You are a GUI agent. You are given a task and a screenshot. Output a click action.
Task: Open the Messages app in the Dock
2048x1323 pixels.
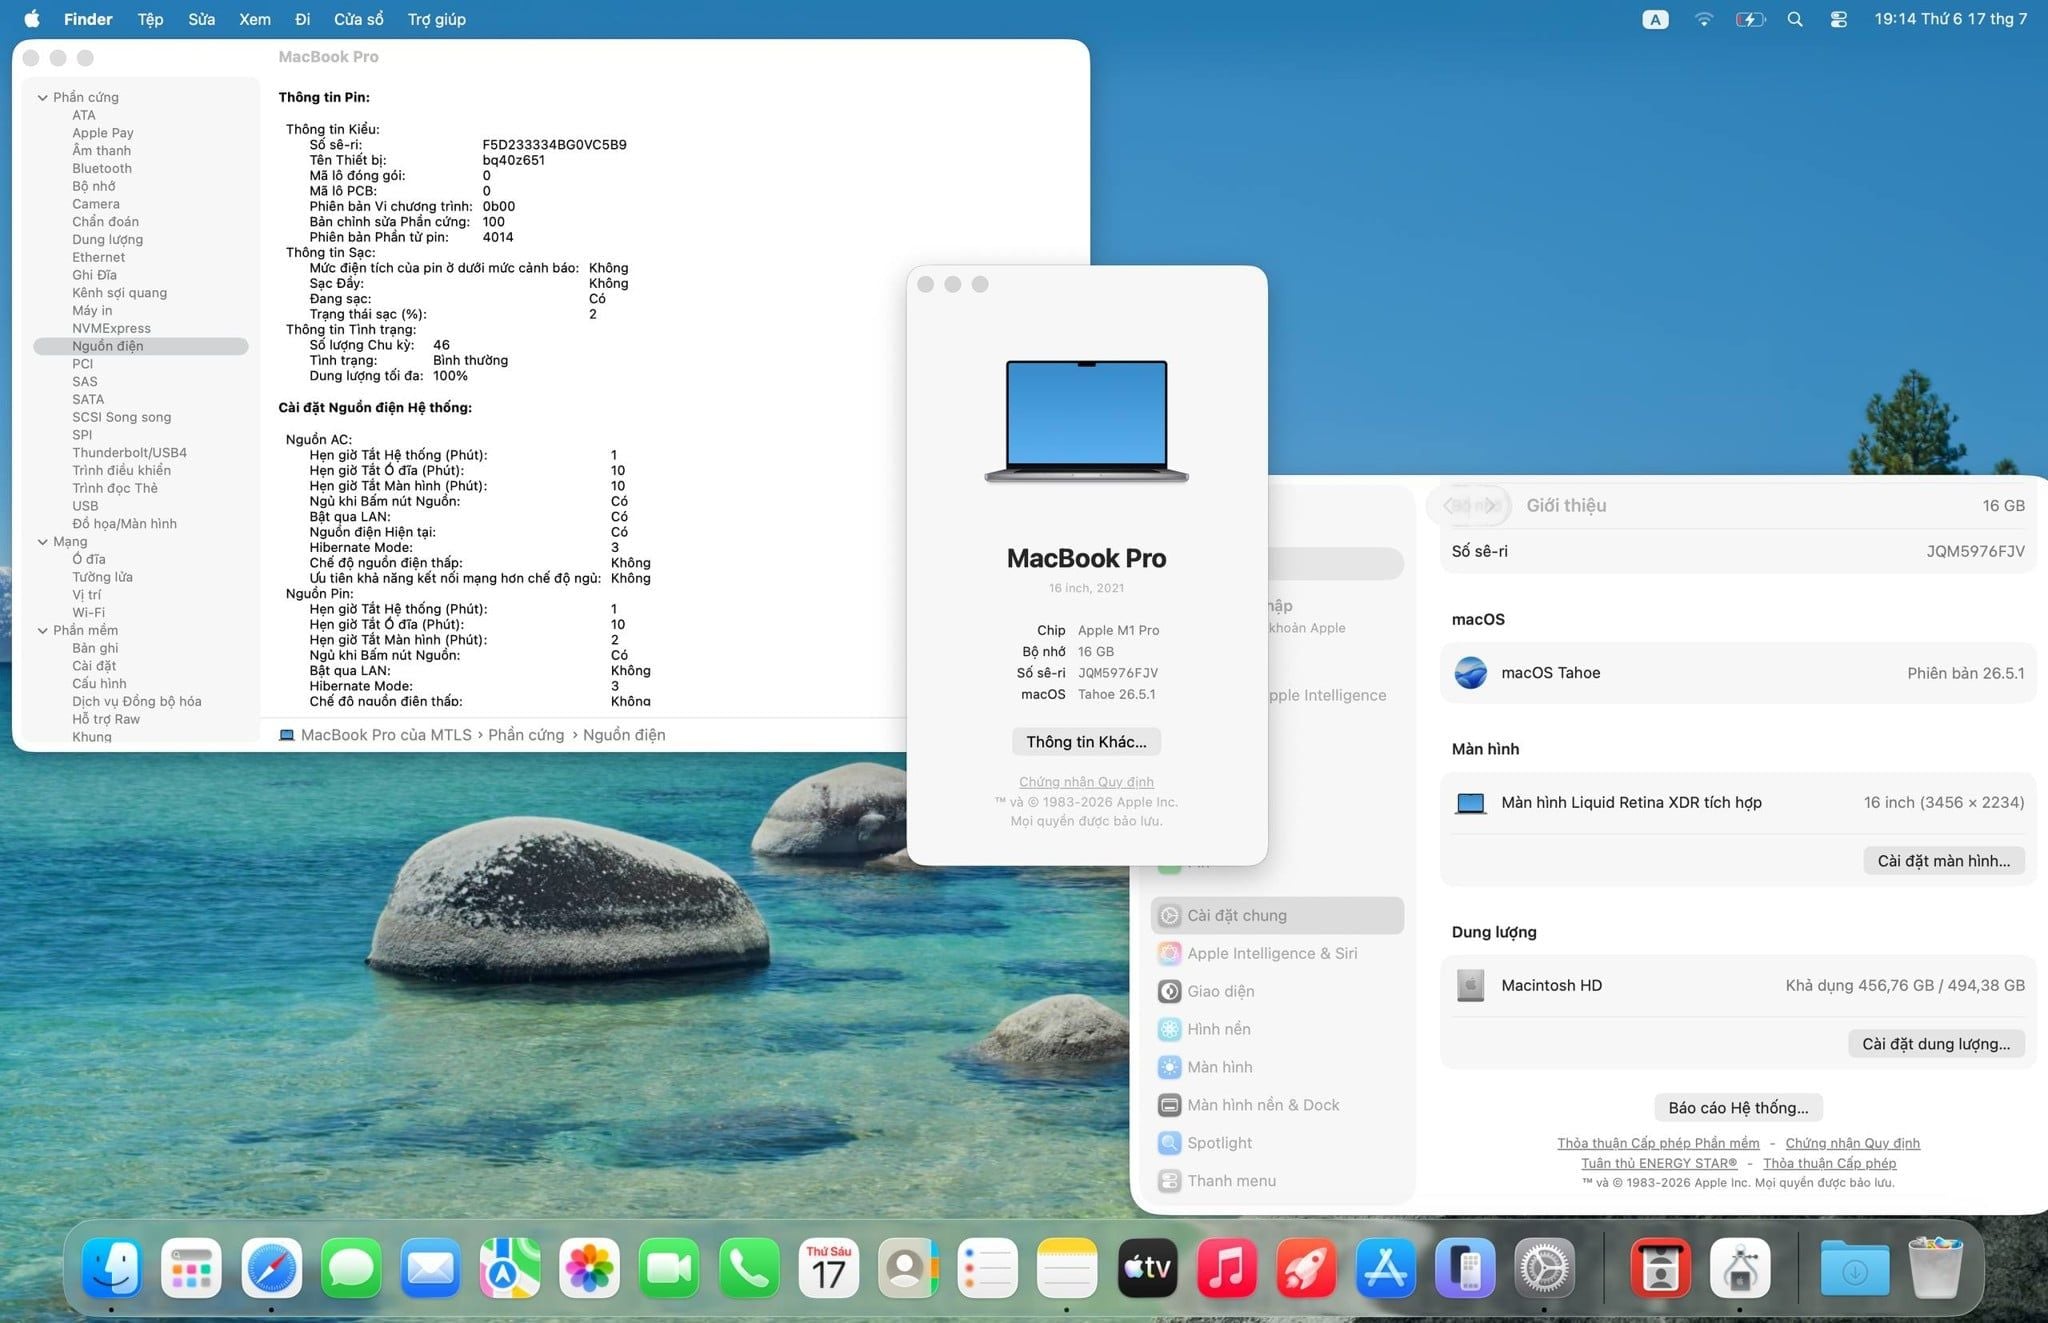coord(351,1268)
